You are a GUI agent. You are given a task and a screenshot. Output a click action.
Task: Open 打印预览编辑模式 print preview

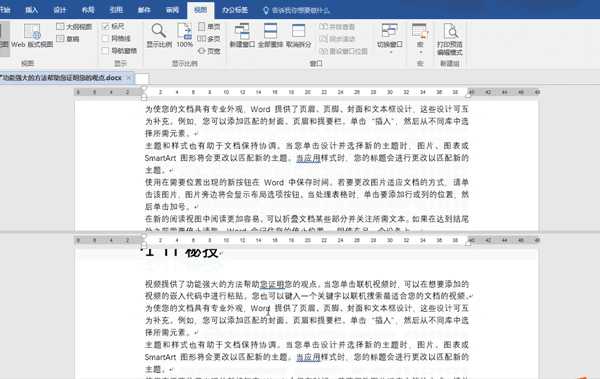coord(450,39)
